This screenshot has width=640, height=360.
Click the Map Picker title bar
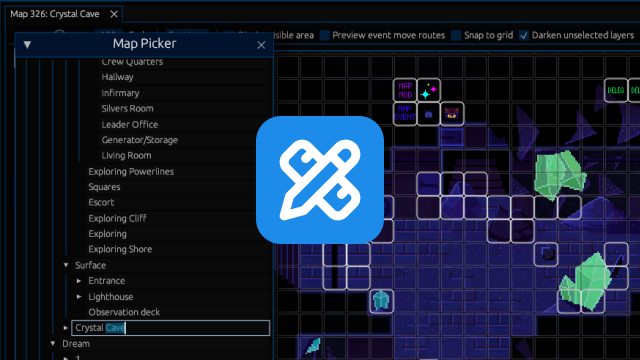[x=144, y=44]
